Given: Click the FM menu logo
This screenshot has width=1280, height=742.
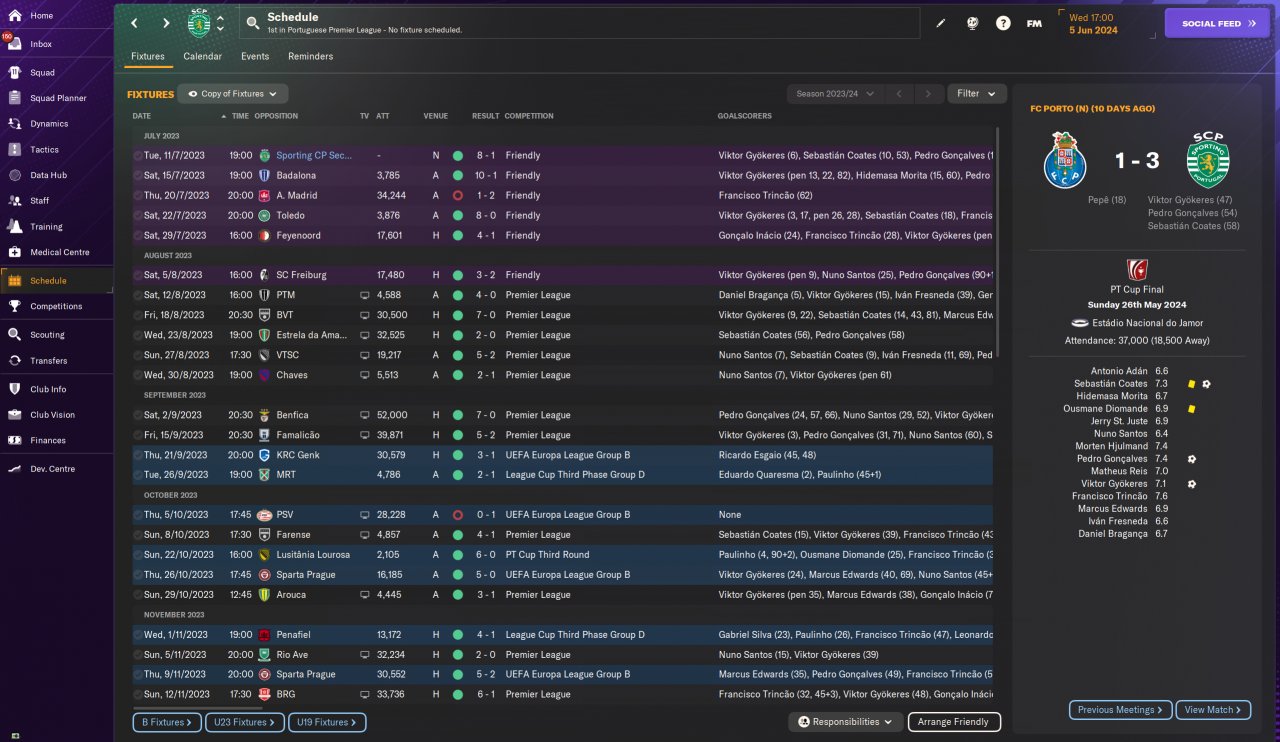Looking at the screenshot, I should [1034, 23].
